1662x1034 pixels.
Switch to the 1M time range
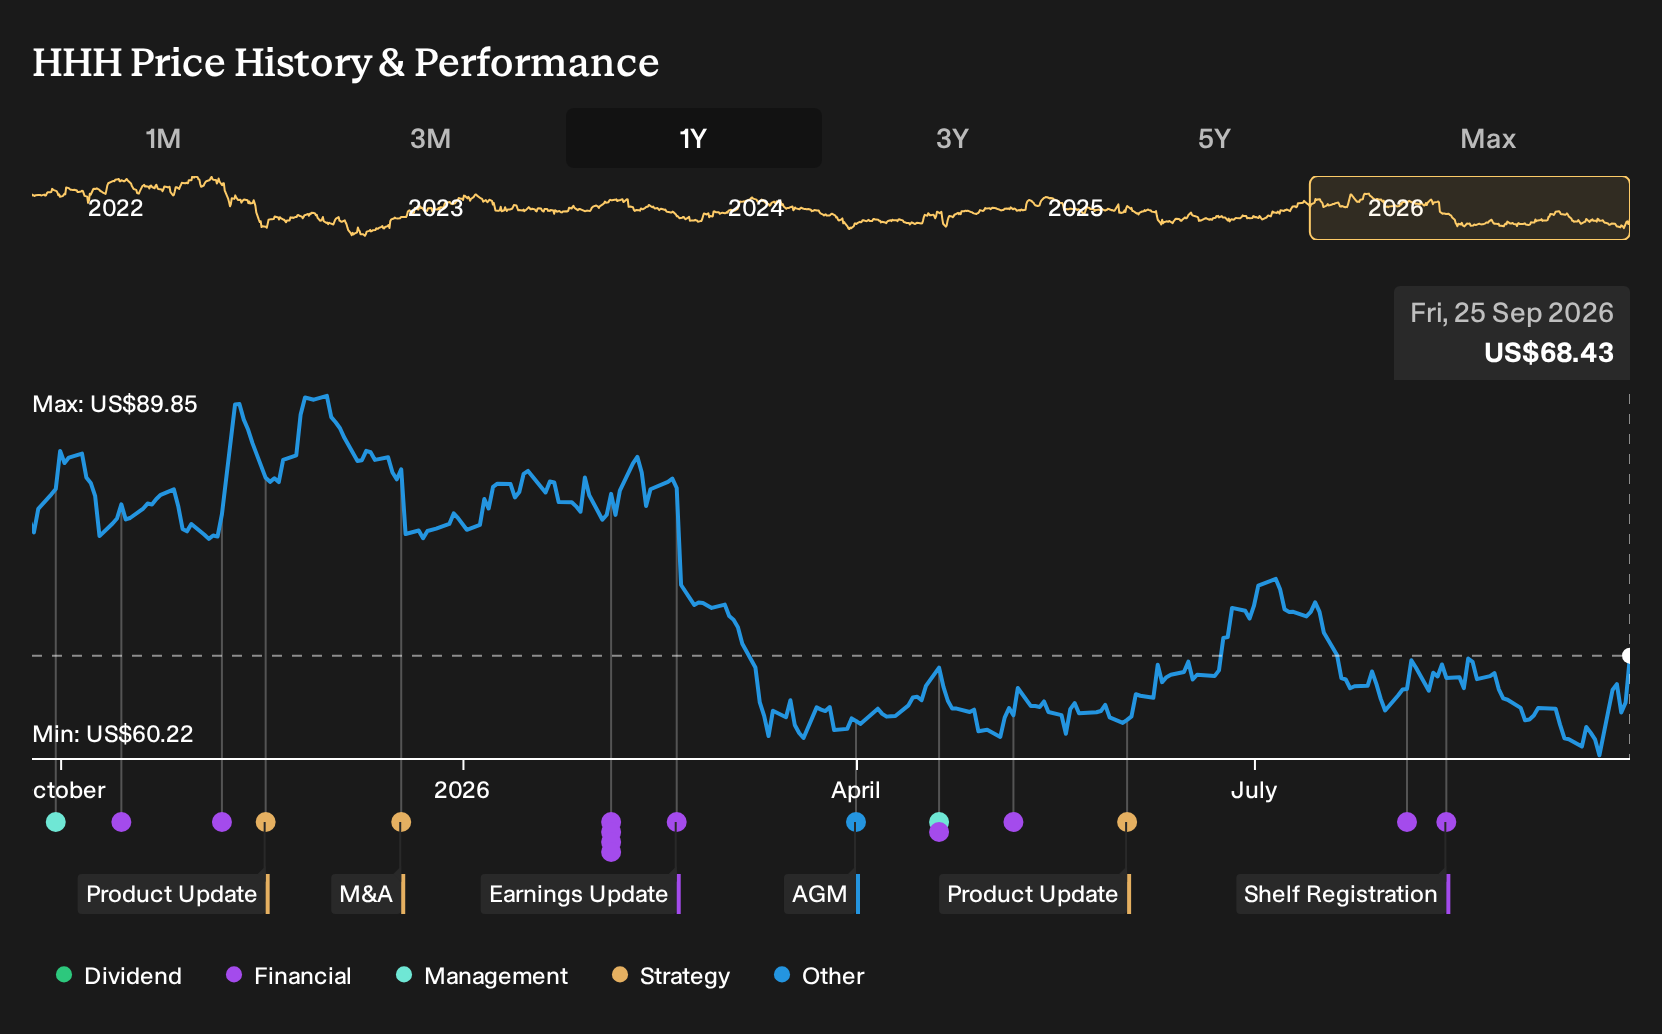click(163, 138)
